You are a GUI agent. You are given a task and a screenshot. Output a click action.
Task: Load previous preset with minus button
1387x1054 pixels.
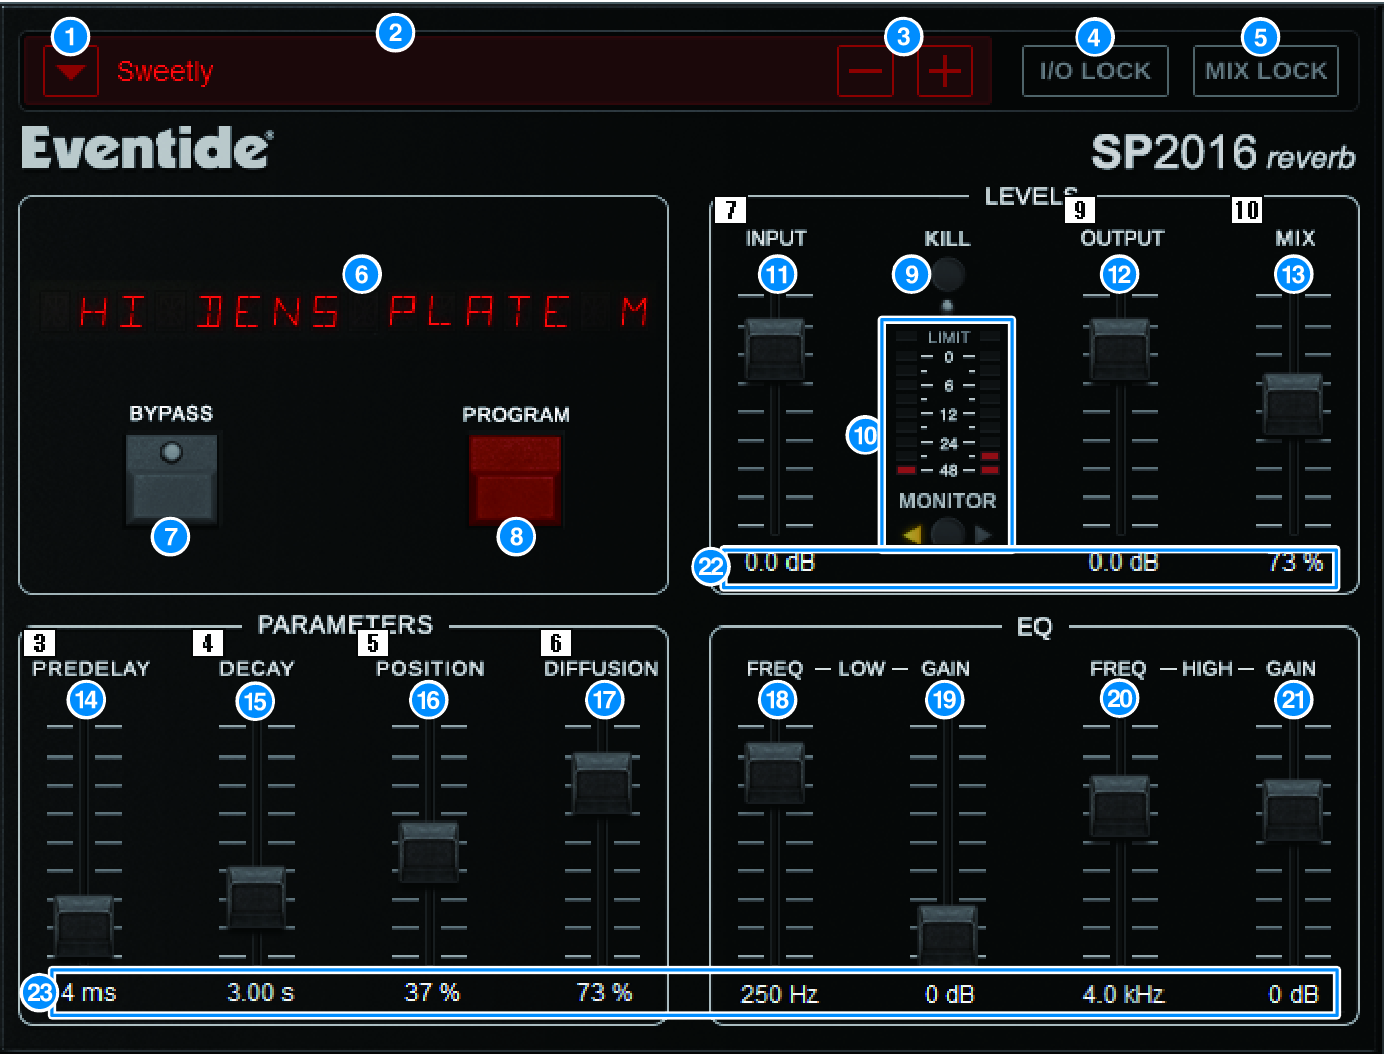[x=865, y=73]
